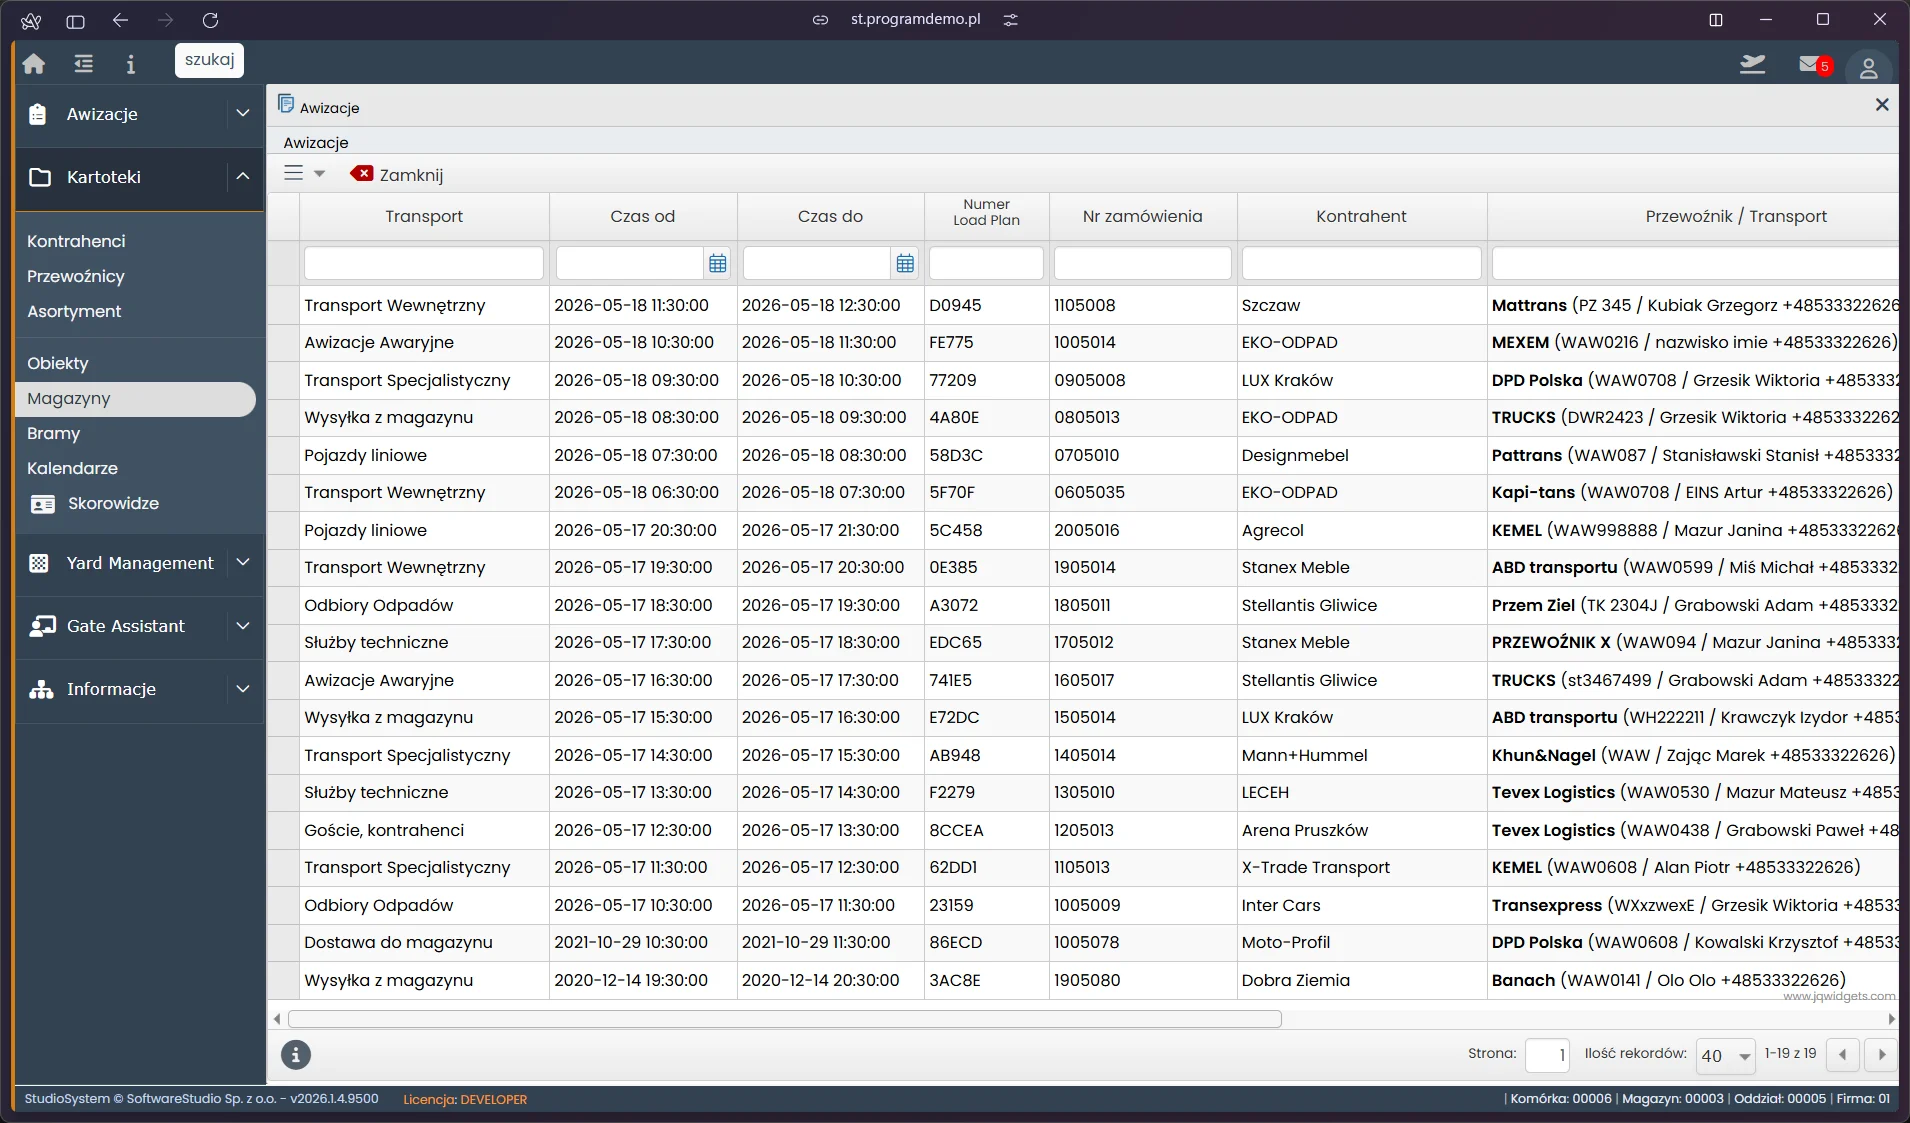Open the info icon in top bar
The height and width of the screenshot is (1123, 1910).
[130, 64]
